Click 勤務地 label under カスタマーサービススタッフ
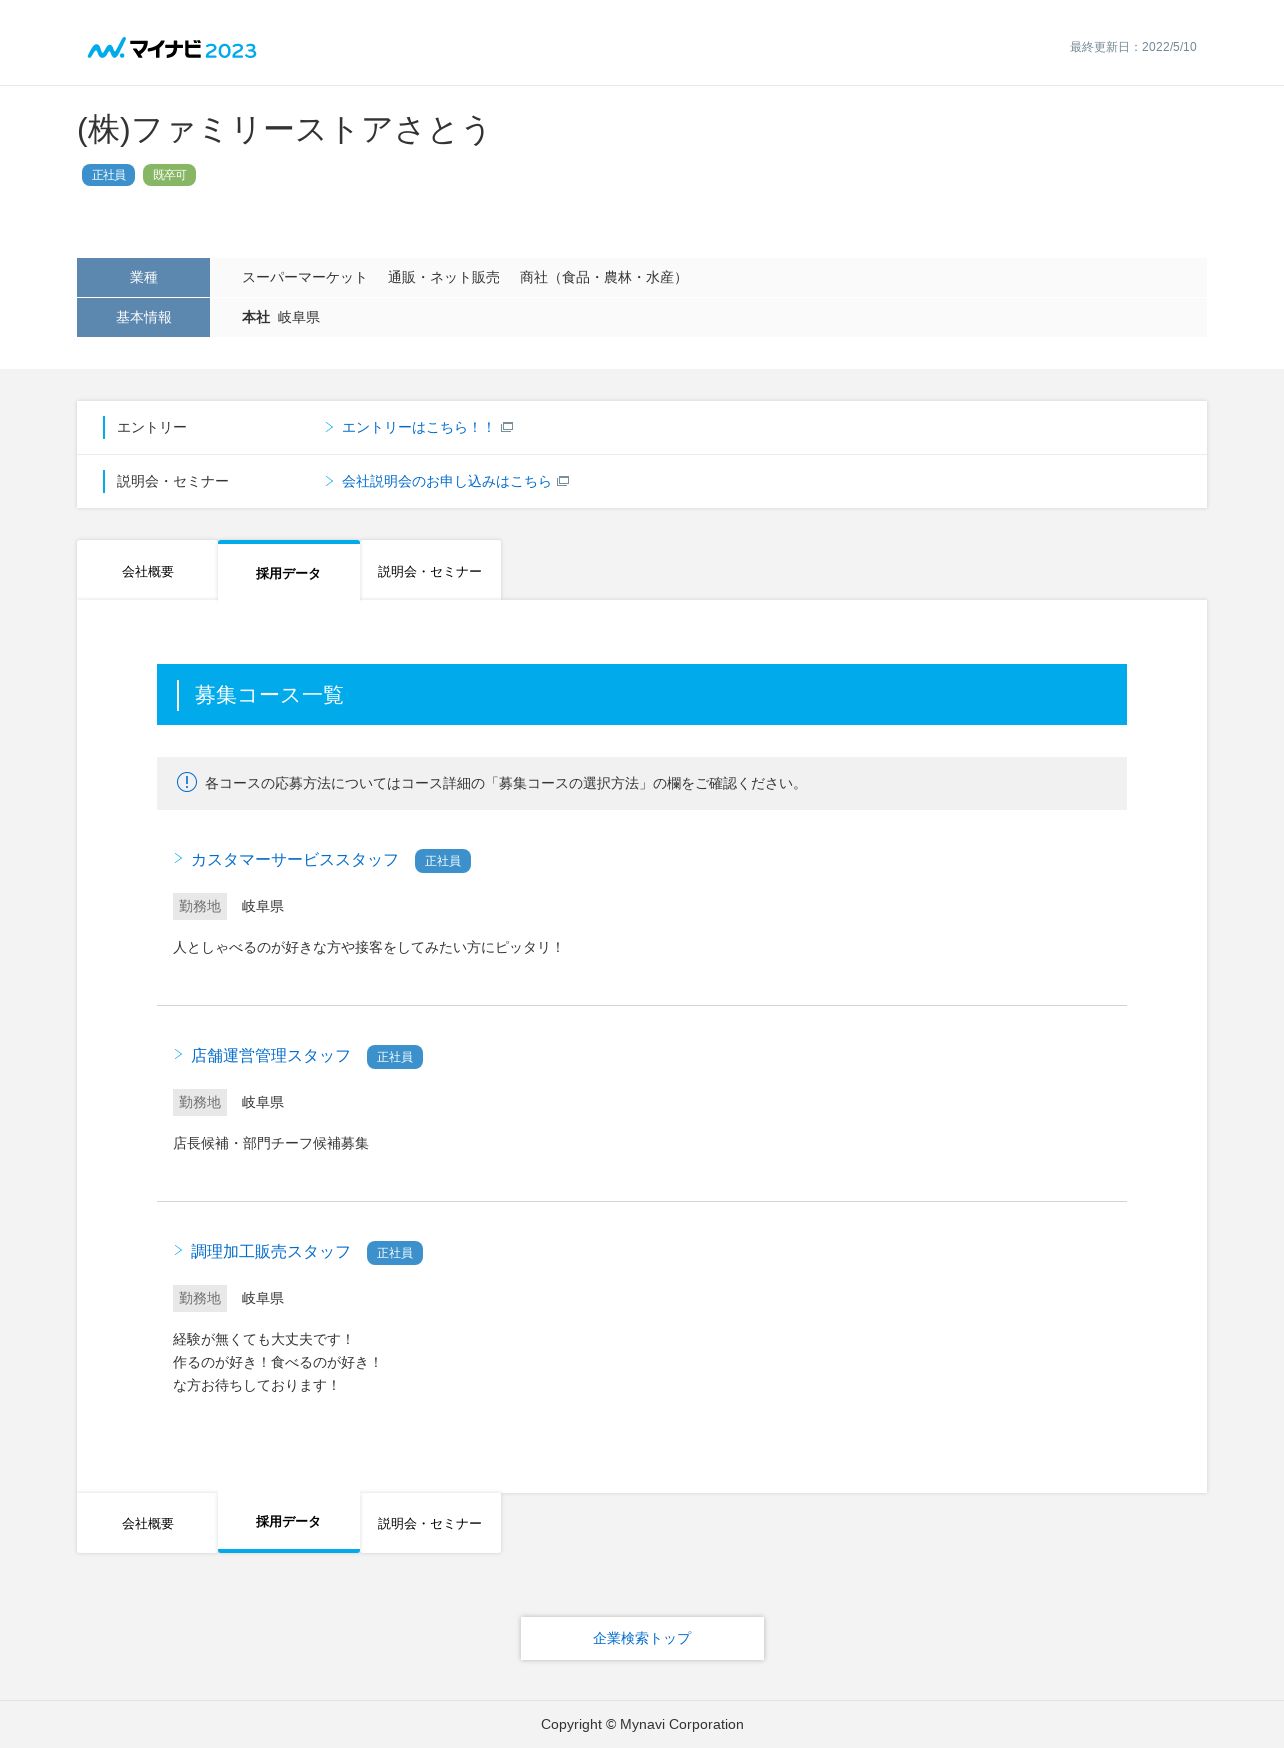This screenshot has height=1748, width=1284. [x=200, y=906]
